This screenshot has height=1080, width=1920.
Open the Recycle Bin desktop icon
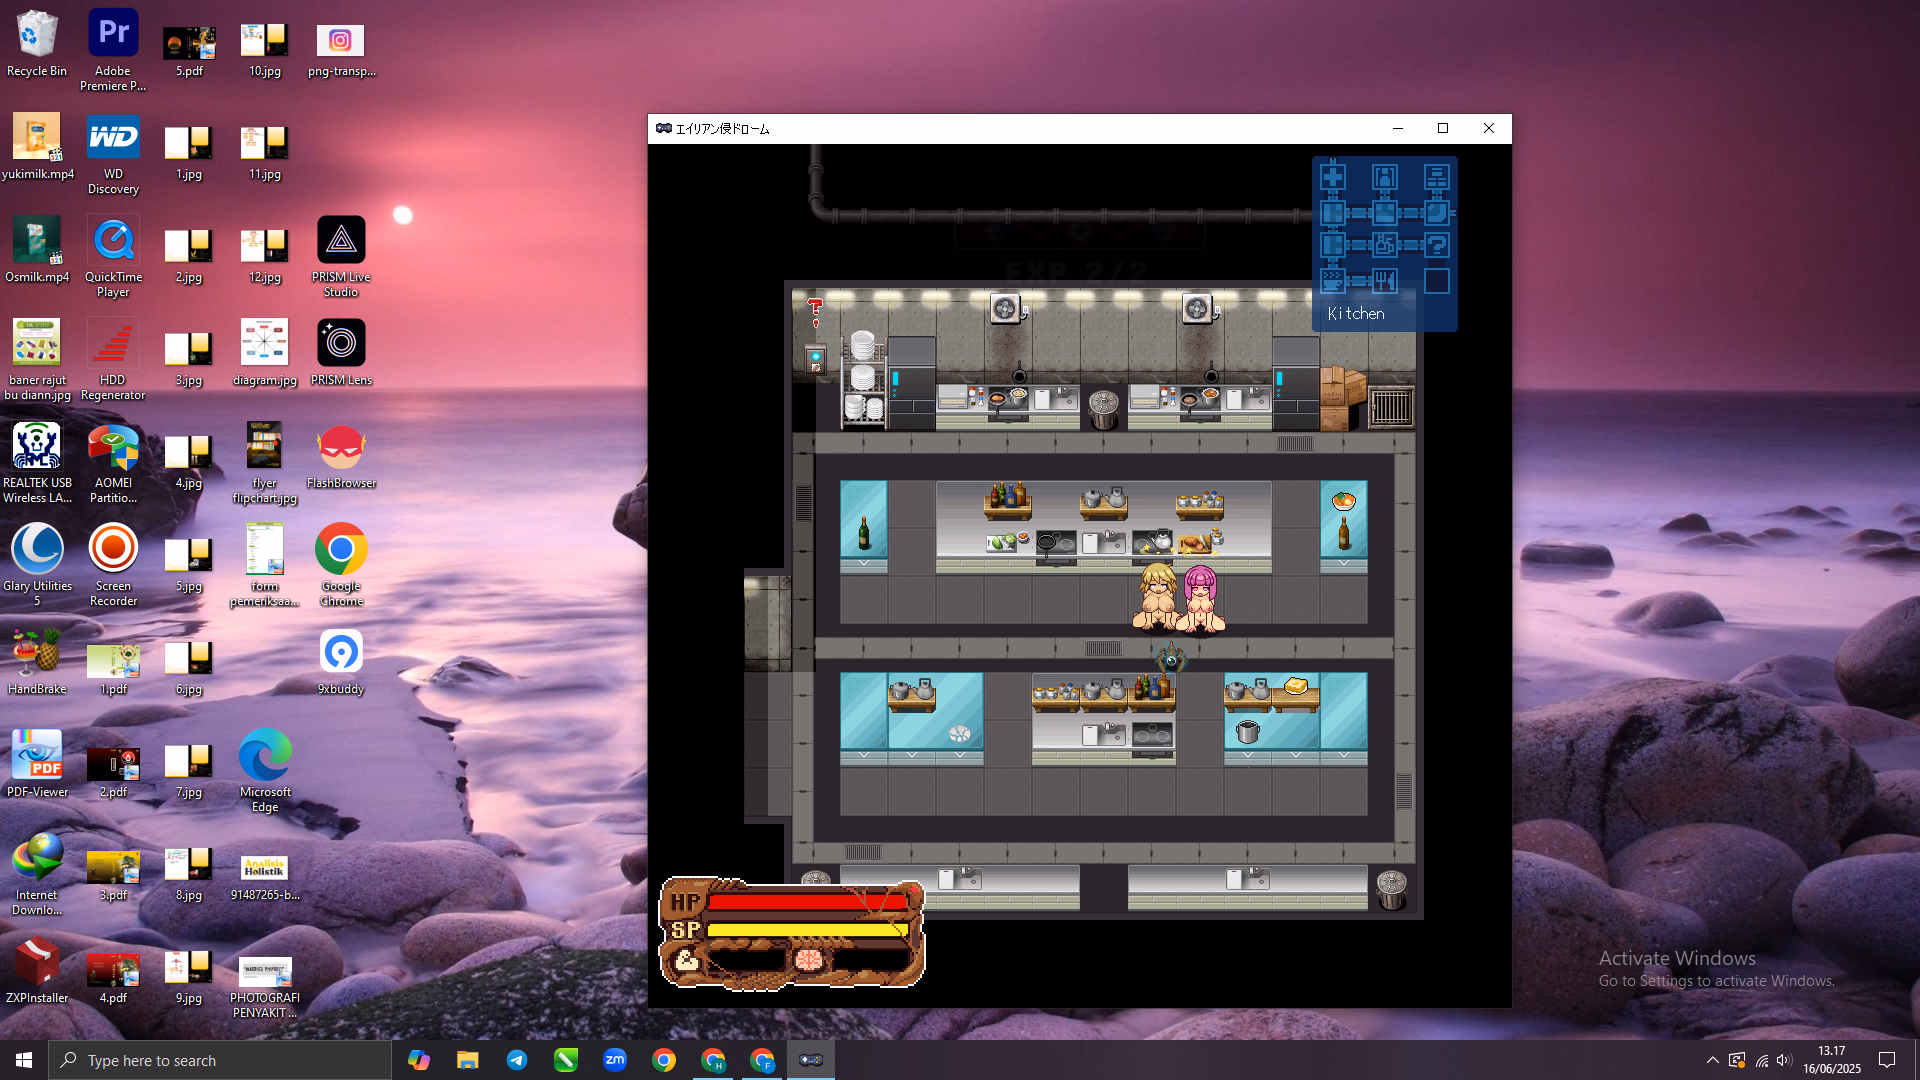click(37, 44)
